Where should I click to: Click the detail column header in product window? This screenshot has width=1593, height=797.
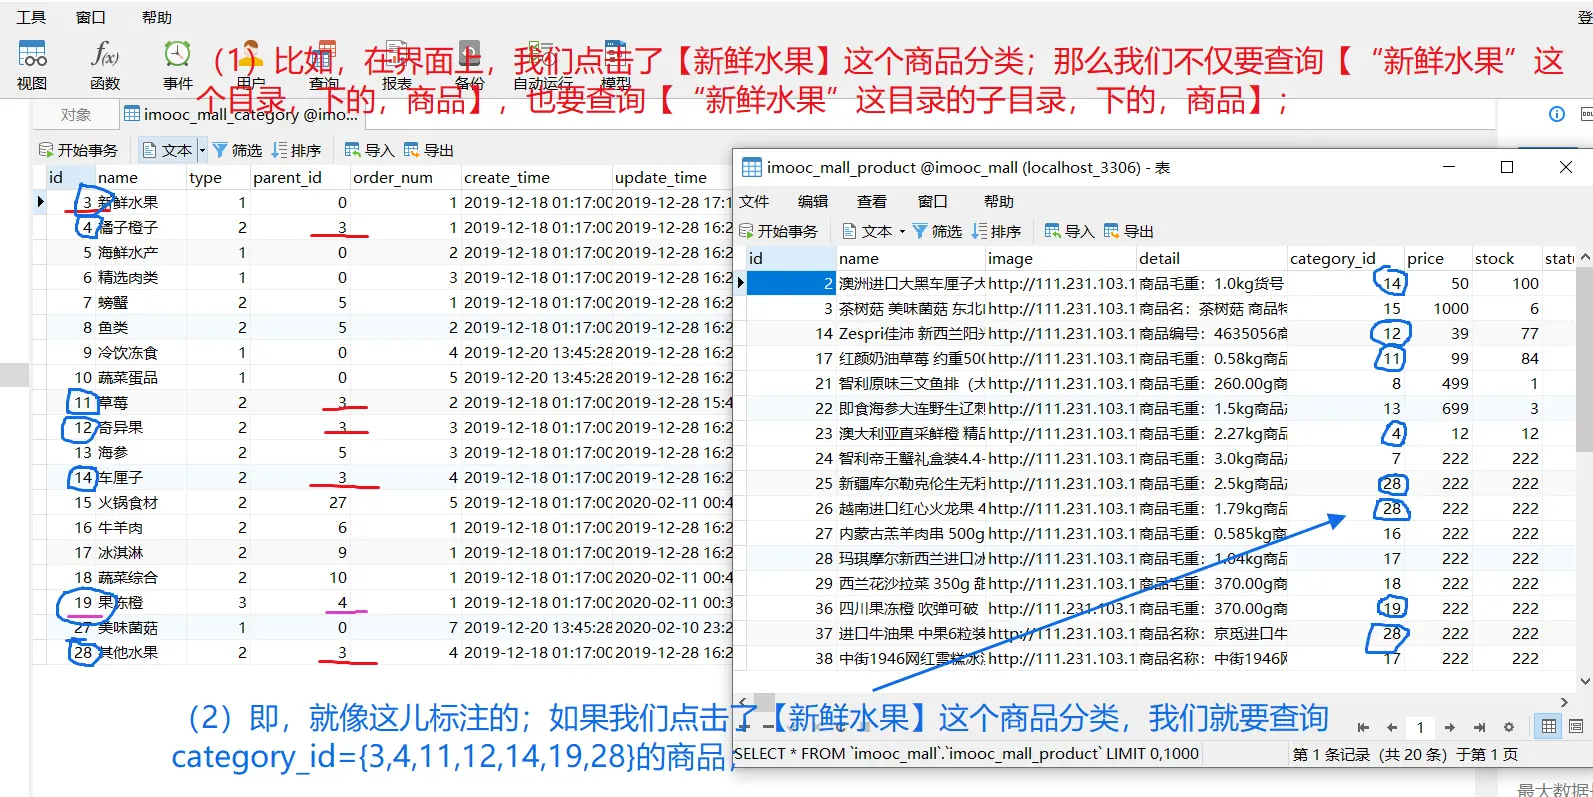[x=1211, y=258]
